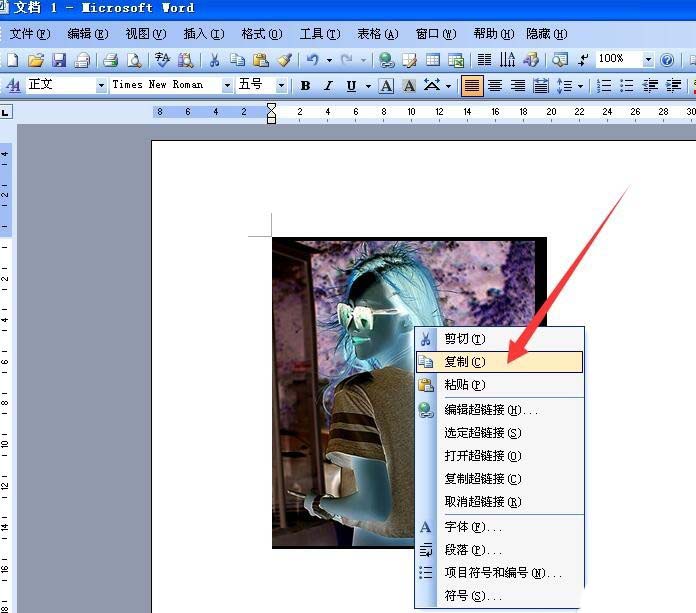Image resolution: width=696 pixels, height=613 pixels.
Task: Select the Format Painter brush icon
Action: point(284,59)
